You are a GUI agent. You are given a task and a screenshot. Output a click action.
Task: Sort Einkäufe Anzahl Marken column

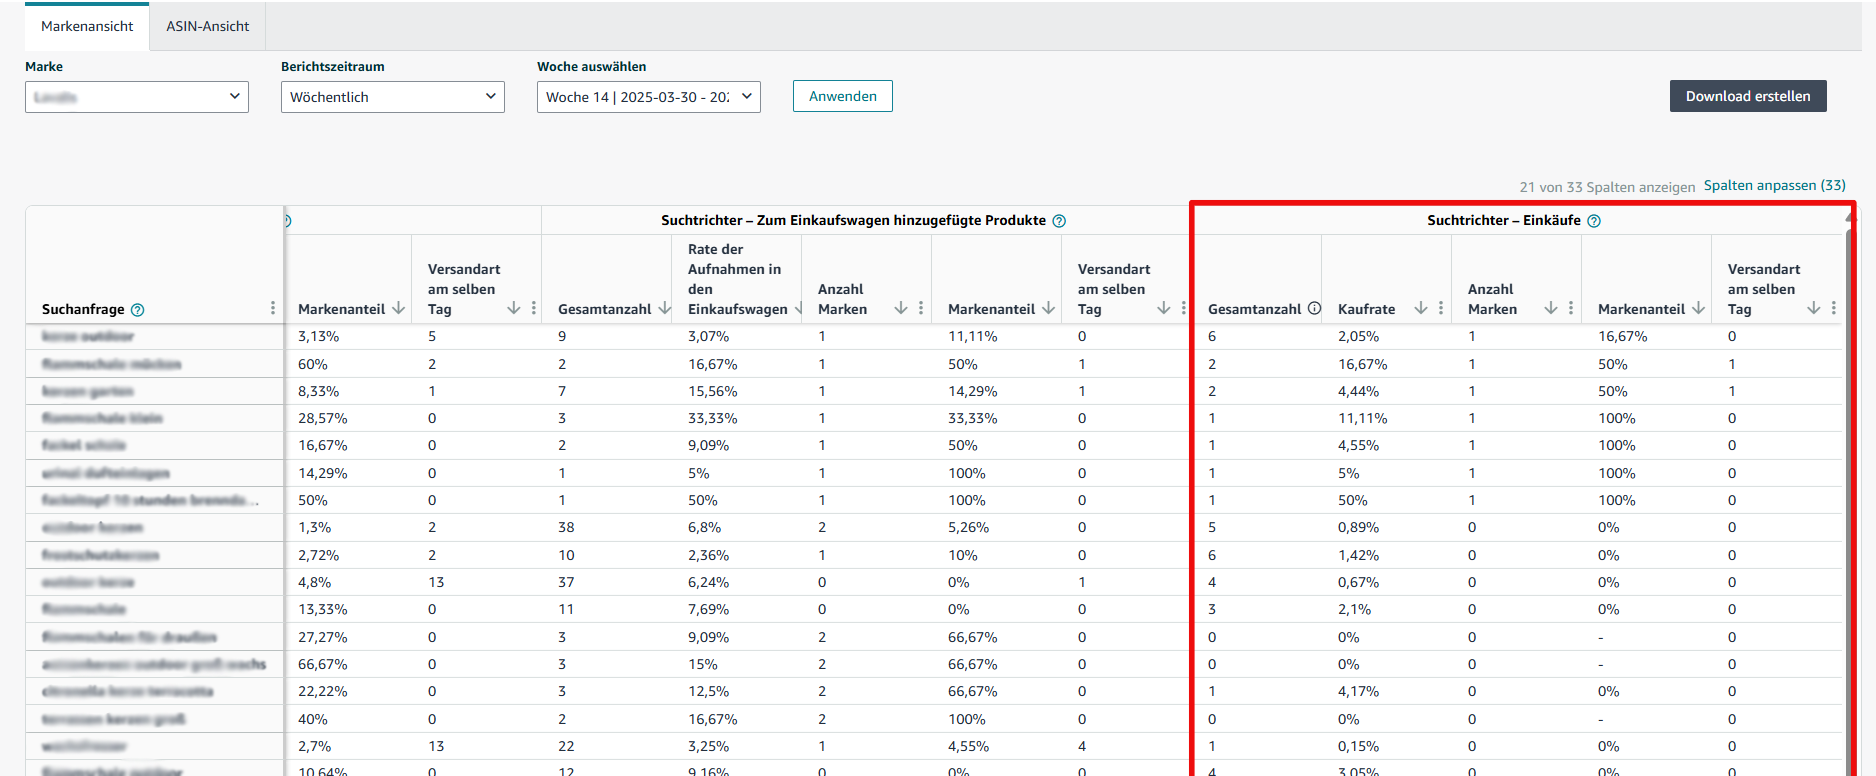[x=1551, y=308]
